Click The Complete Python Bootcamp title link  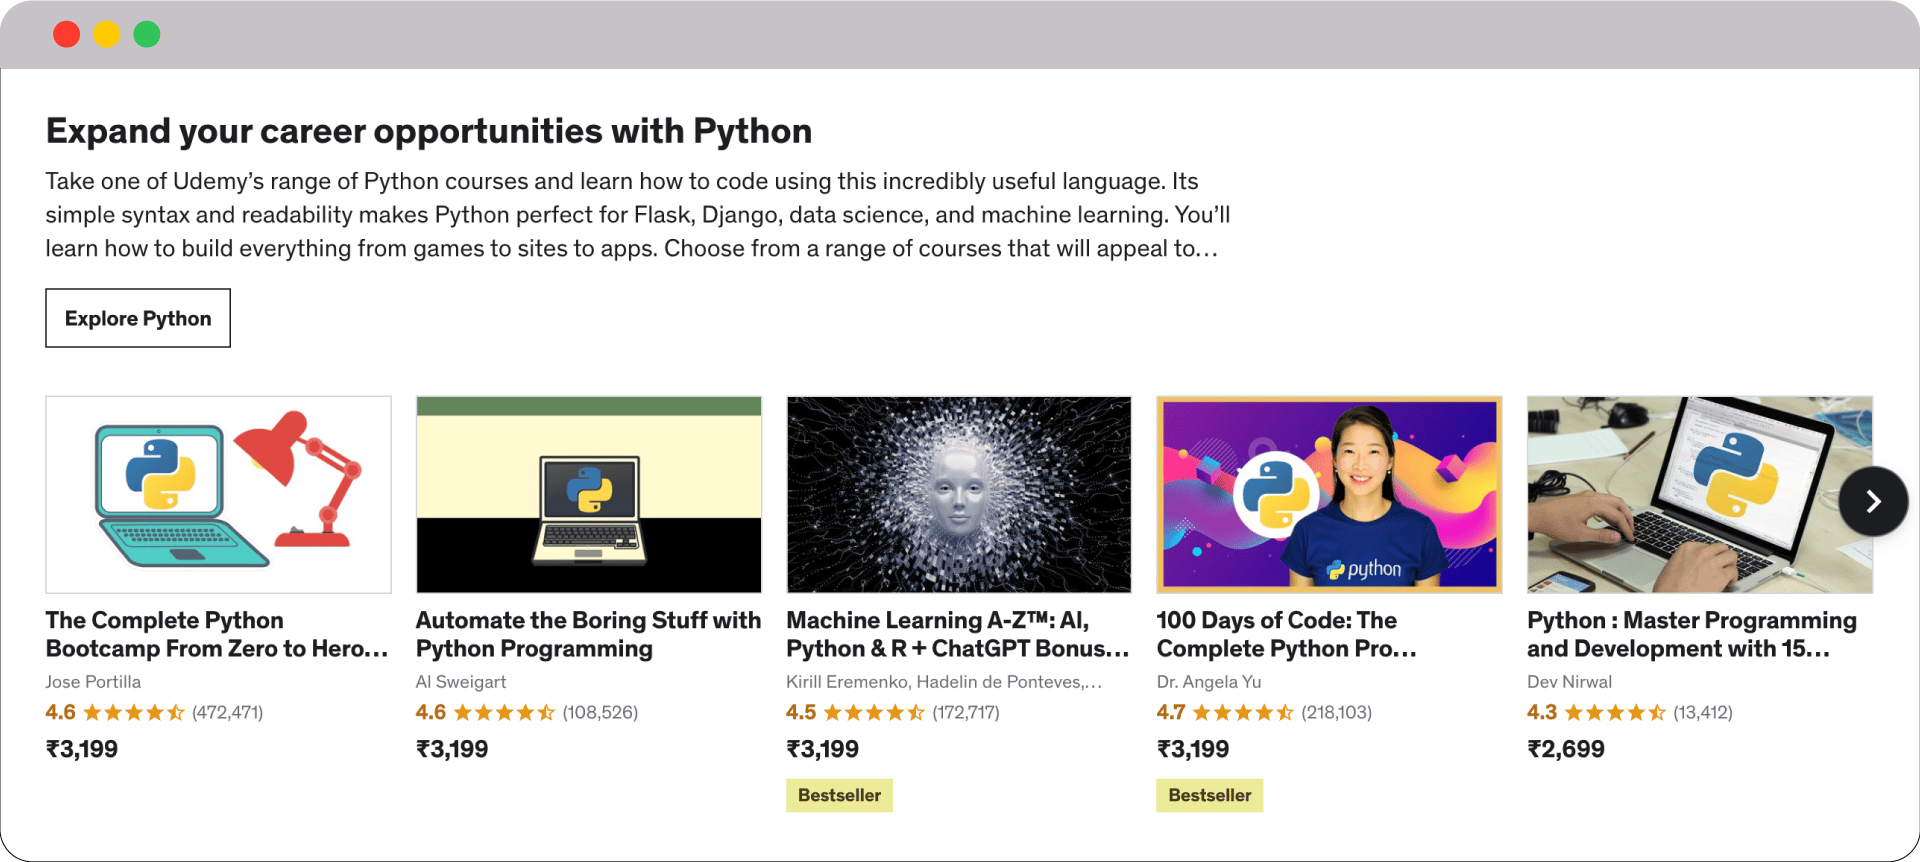pos(216,634)
